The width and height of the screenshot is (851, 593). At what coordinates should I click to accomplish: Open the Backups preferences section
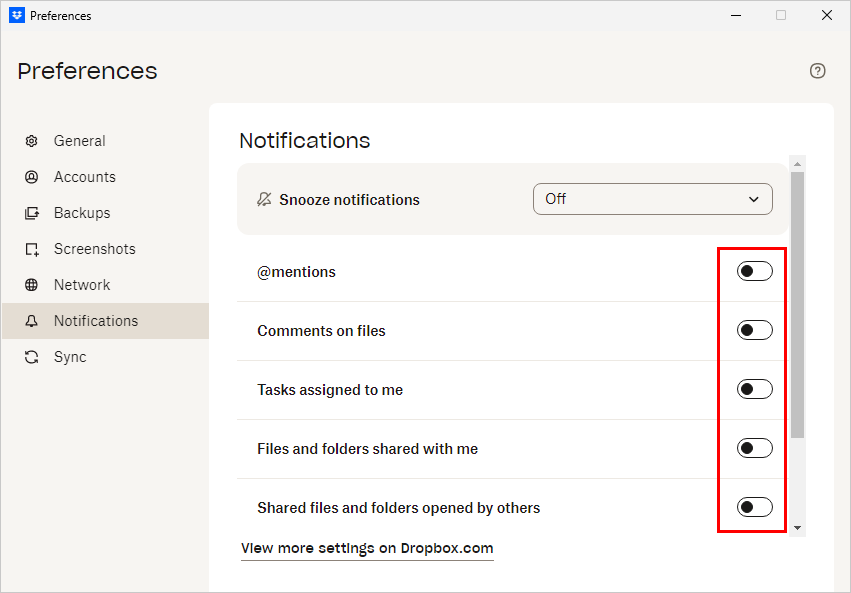82,213
